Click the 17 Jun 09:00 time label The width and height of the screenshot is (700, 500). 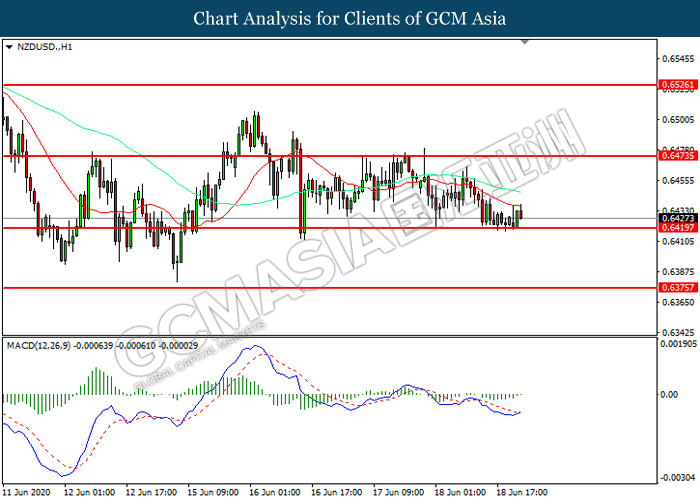coord(398,492)
